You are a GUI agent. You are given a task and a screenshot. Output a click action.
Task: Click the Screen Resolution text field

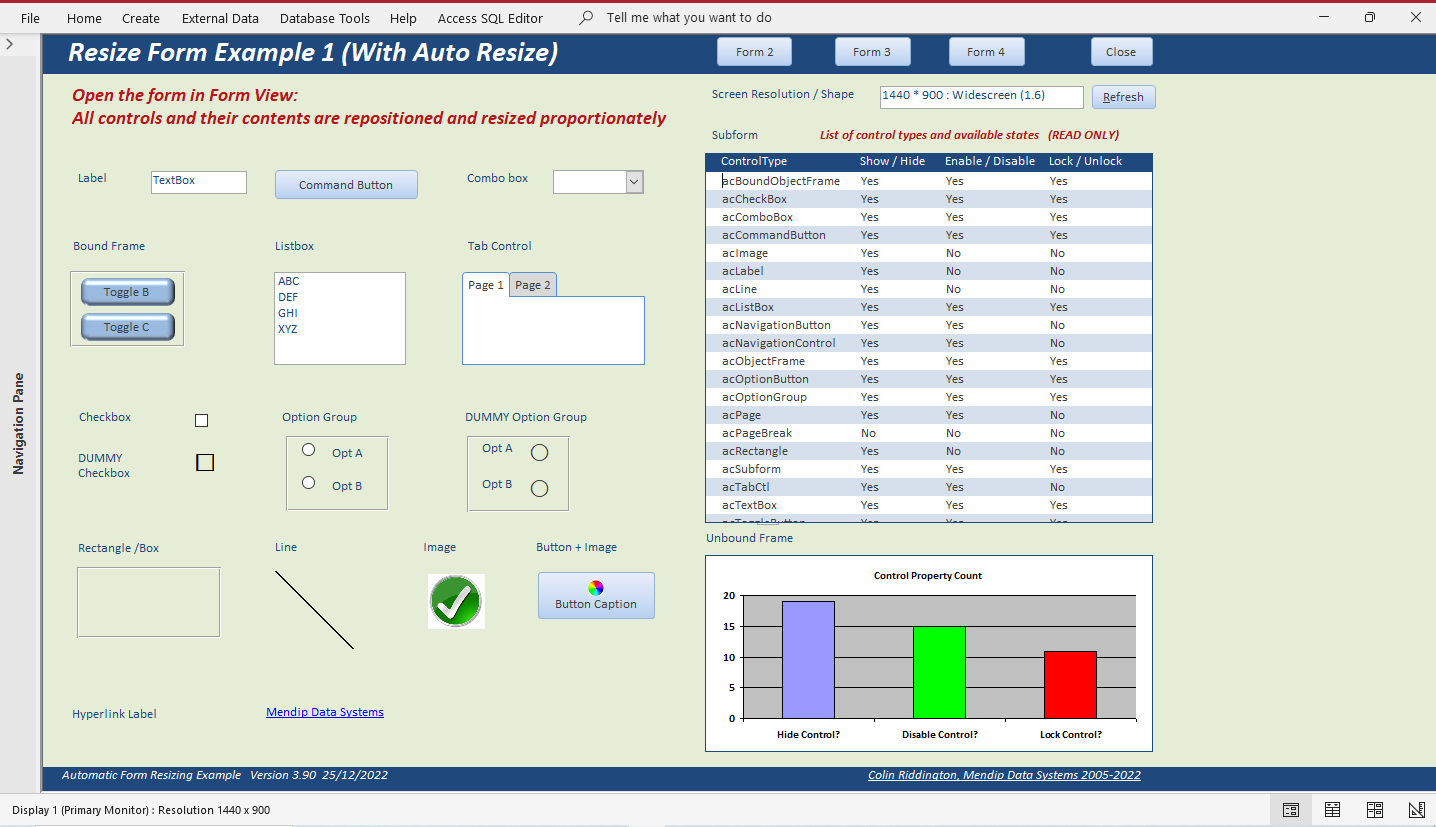pos(981,97)
